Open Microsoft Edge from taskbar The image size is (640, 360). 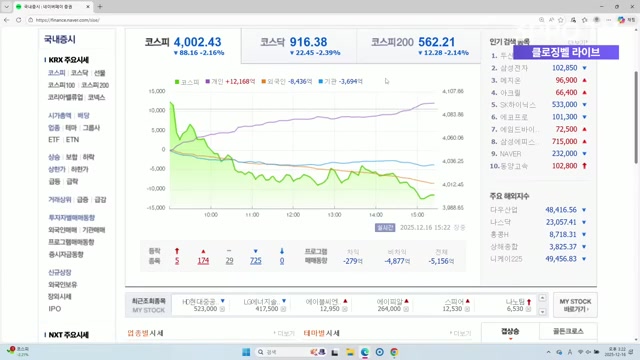pos(364,352)
